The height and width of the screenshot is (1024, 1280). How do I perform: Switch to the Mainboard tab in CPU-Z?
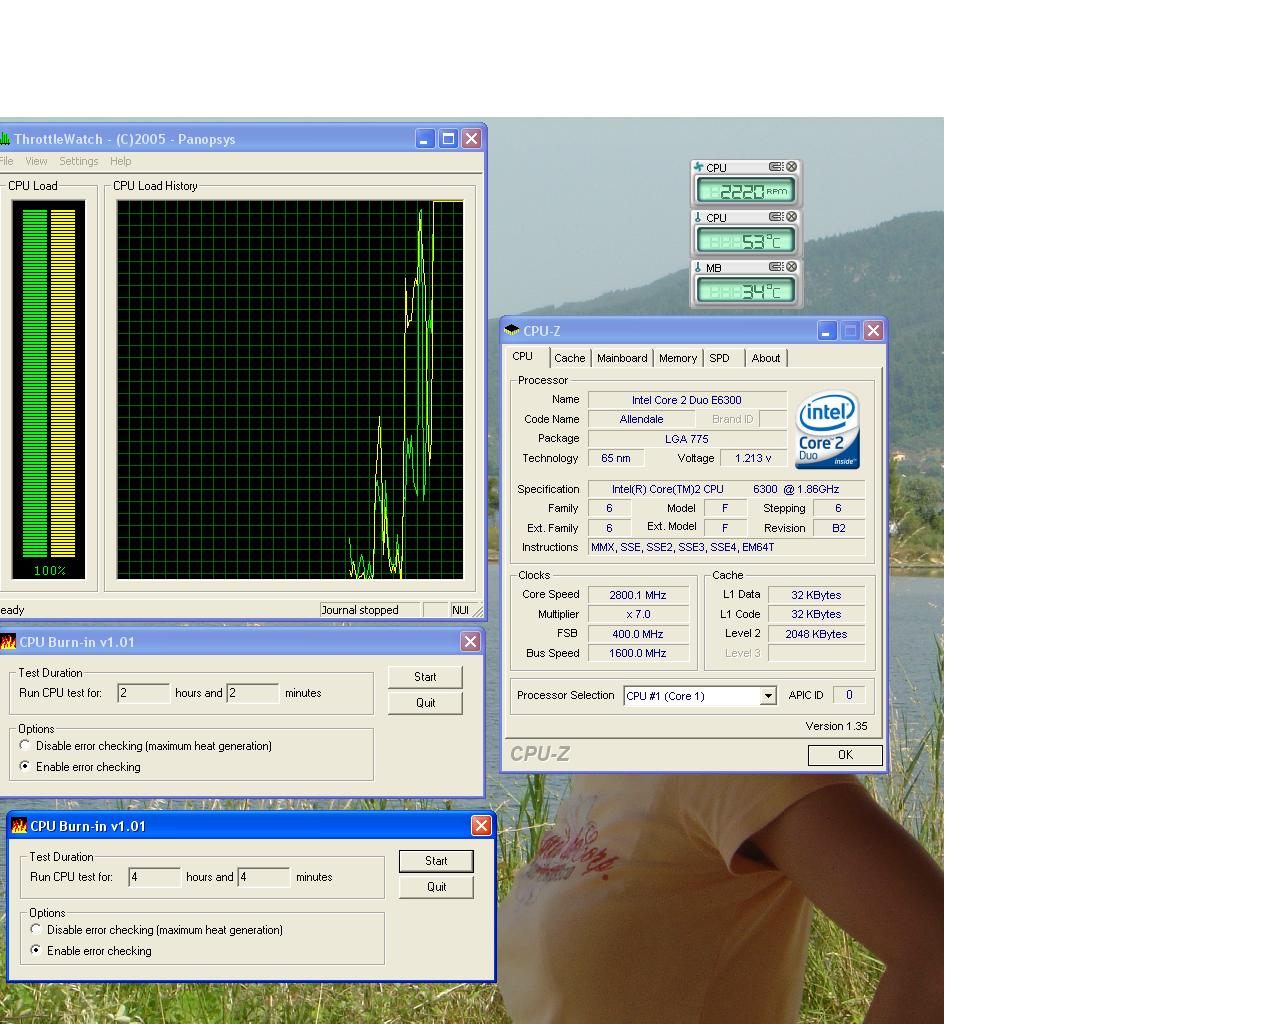click(622, 358)
